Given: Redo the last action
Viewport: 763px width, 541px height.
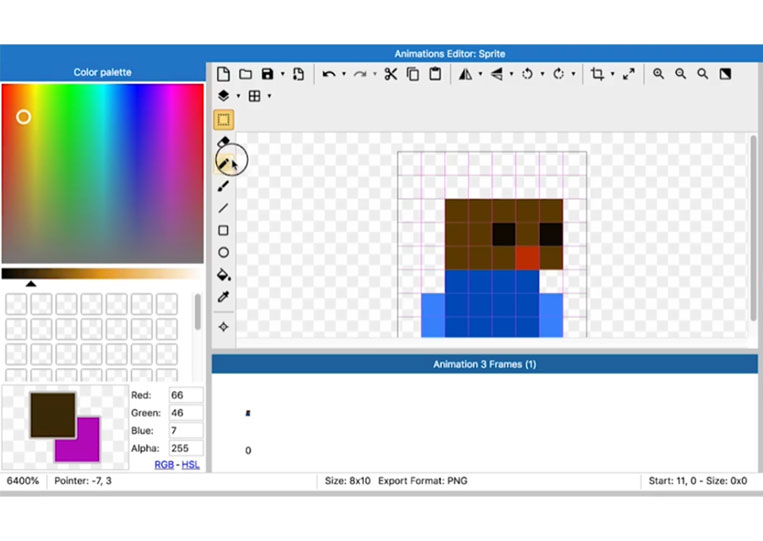Looking at the screenshot, I should pyautogui.click(x=360, y=74).
